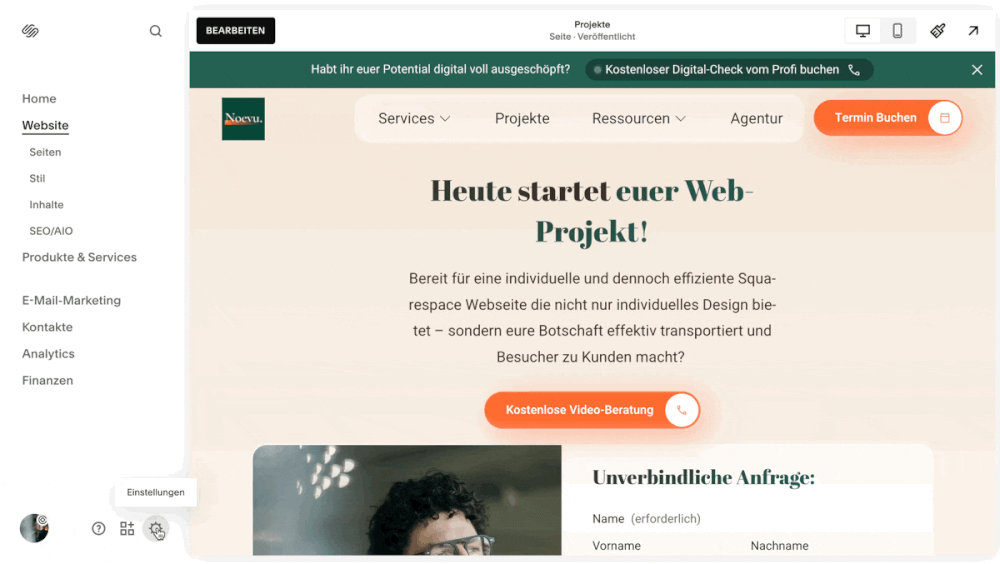Click the help question mark icon

98,528
